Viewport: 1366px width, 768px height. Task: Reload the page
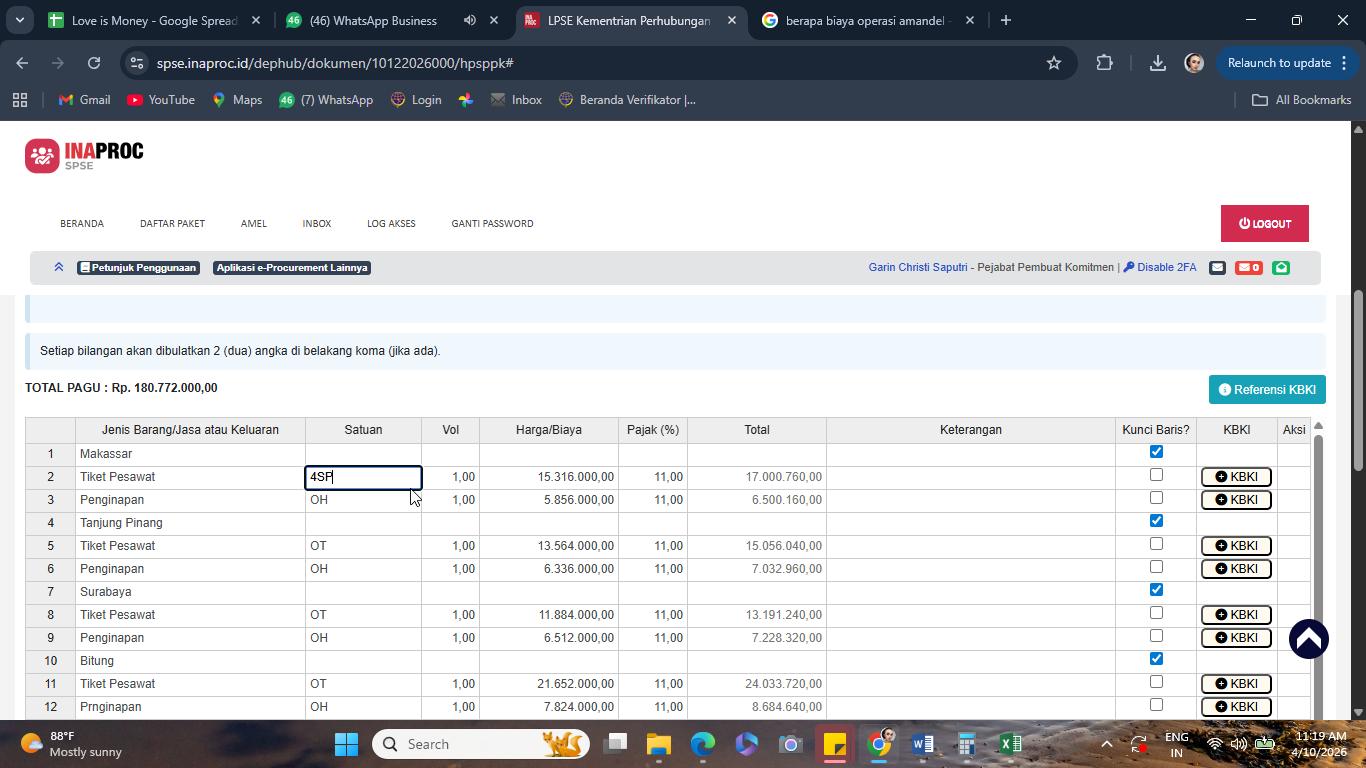(94, 63)
